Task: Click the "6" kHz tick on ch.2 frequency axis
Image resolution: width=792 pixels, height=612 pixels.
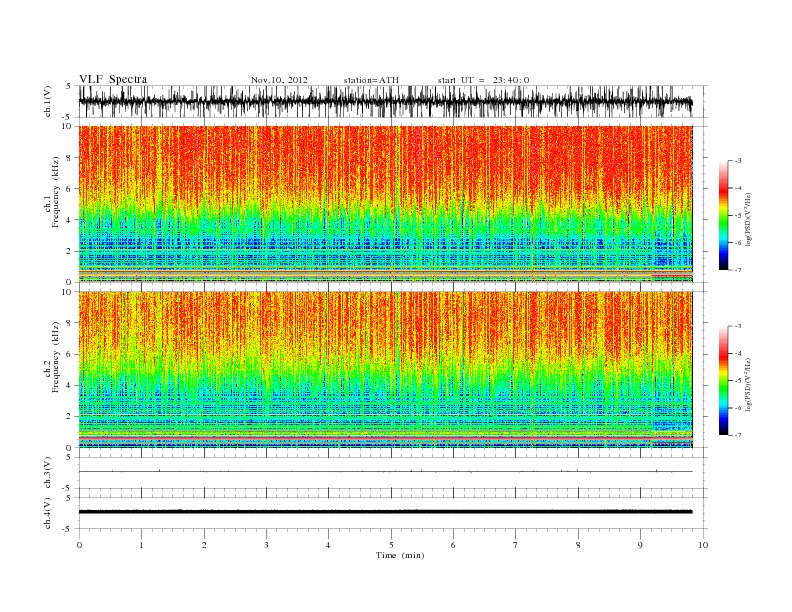Action: point(70,354)
